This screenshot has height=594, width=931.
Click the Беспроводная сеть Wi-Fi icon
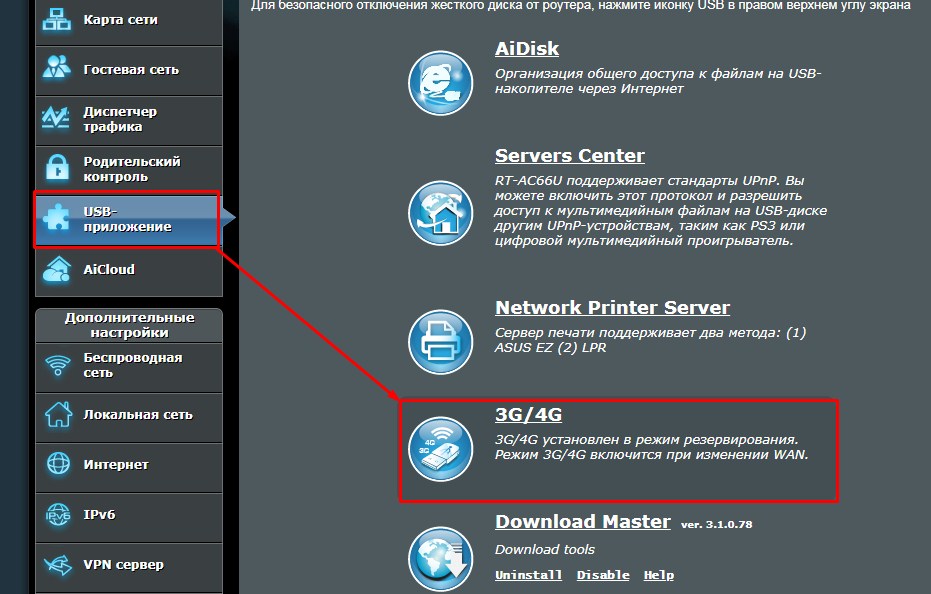pos(58,365)
